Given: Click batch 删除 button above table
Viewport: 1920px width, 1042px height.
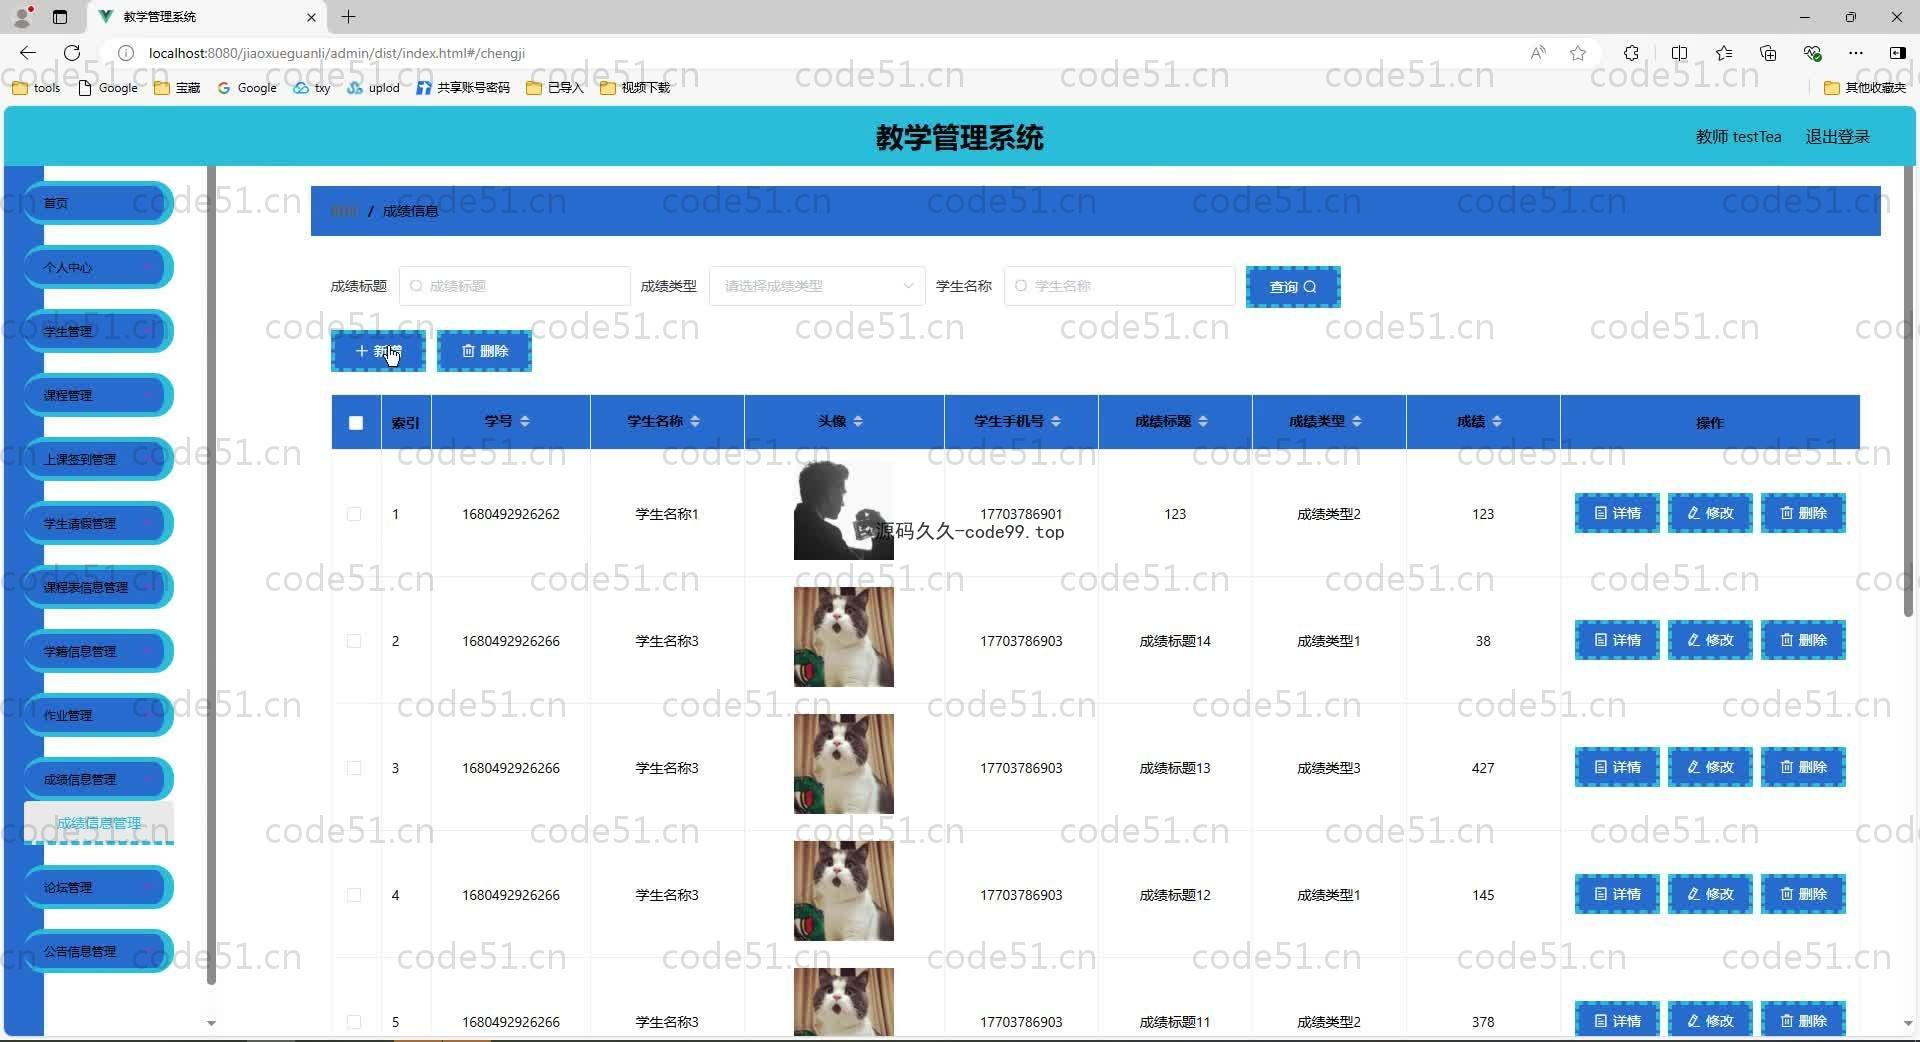Looking at the screenshot, I should (484, 351).
